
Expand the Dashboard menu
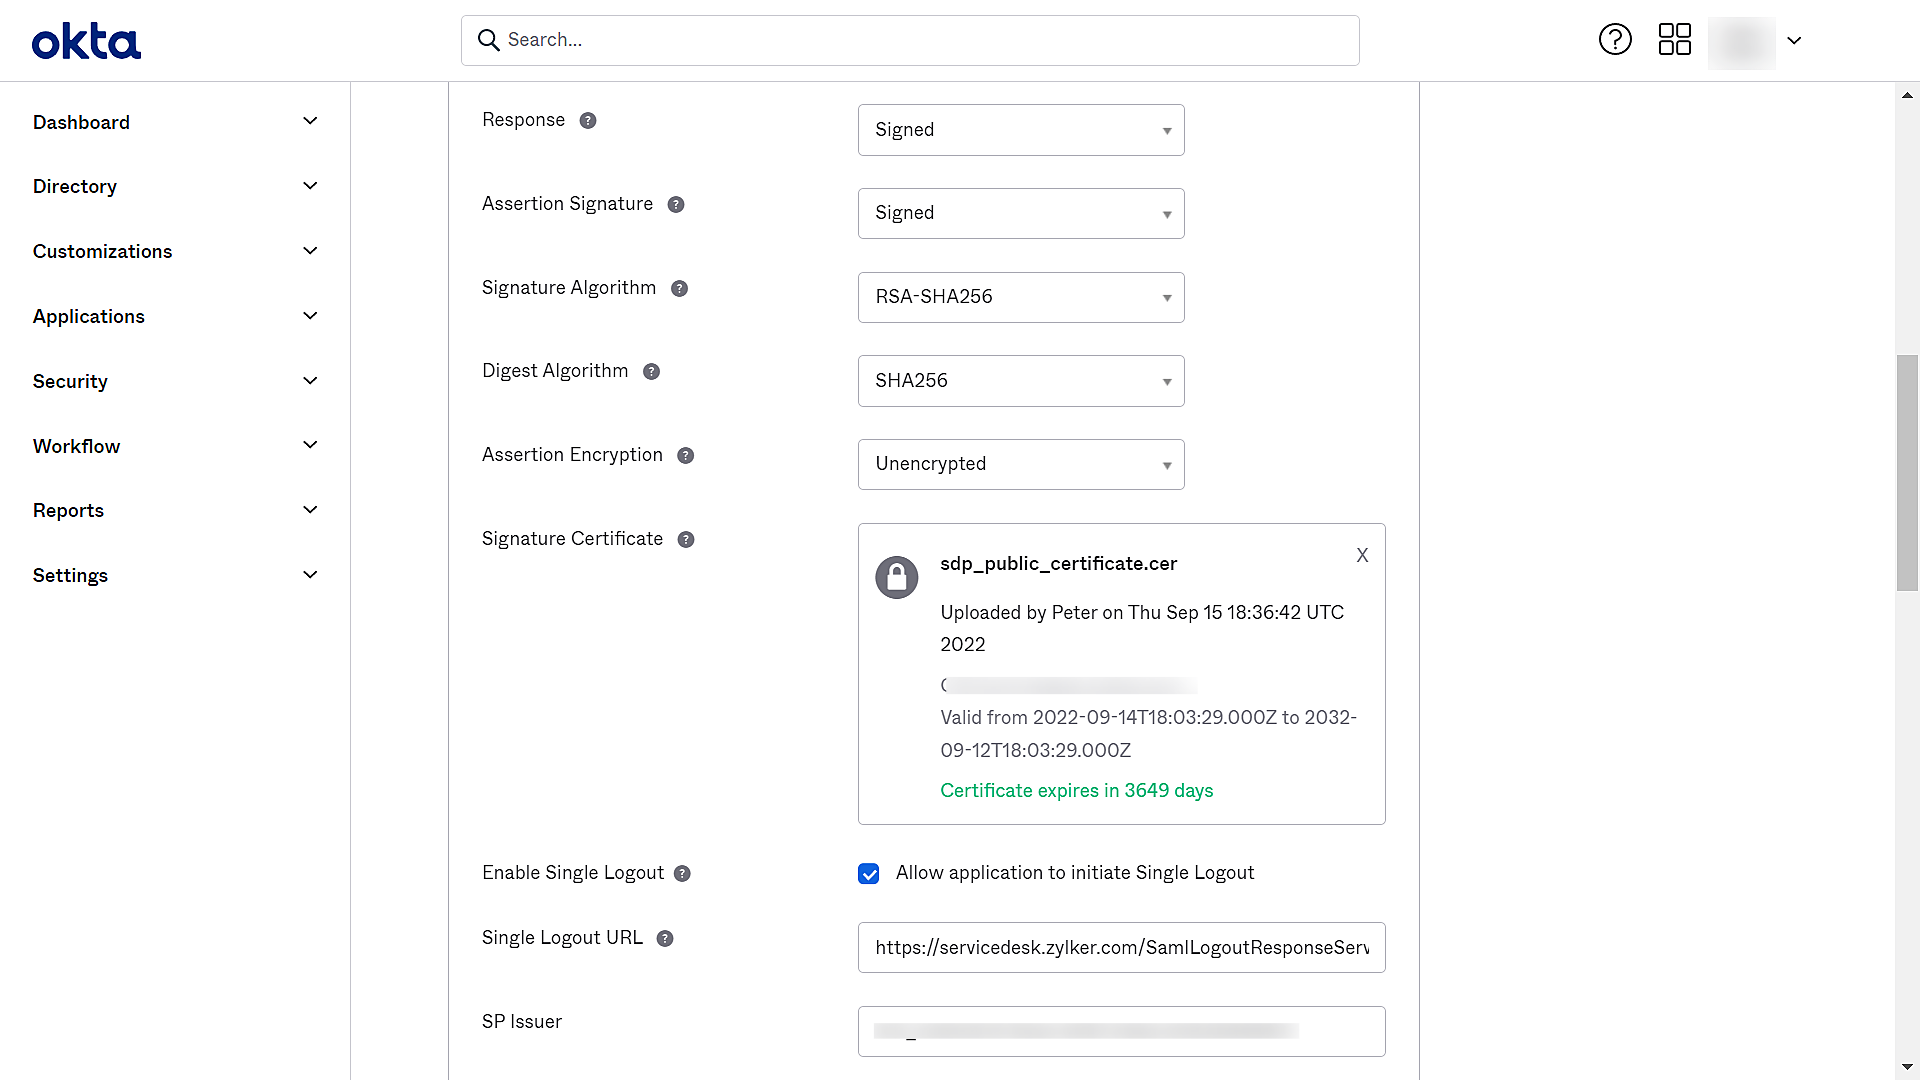(175, 122)
